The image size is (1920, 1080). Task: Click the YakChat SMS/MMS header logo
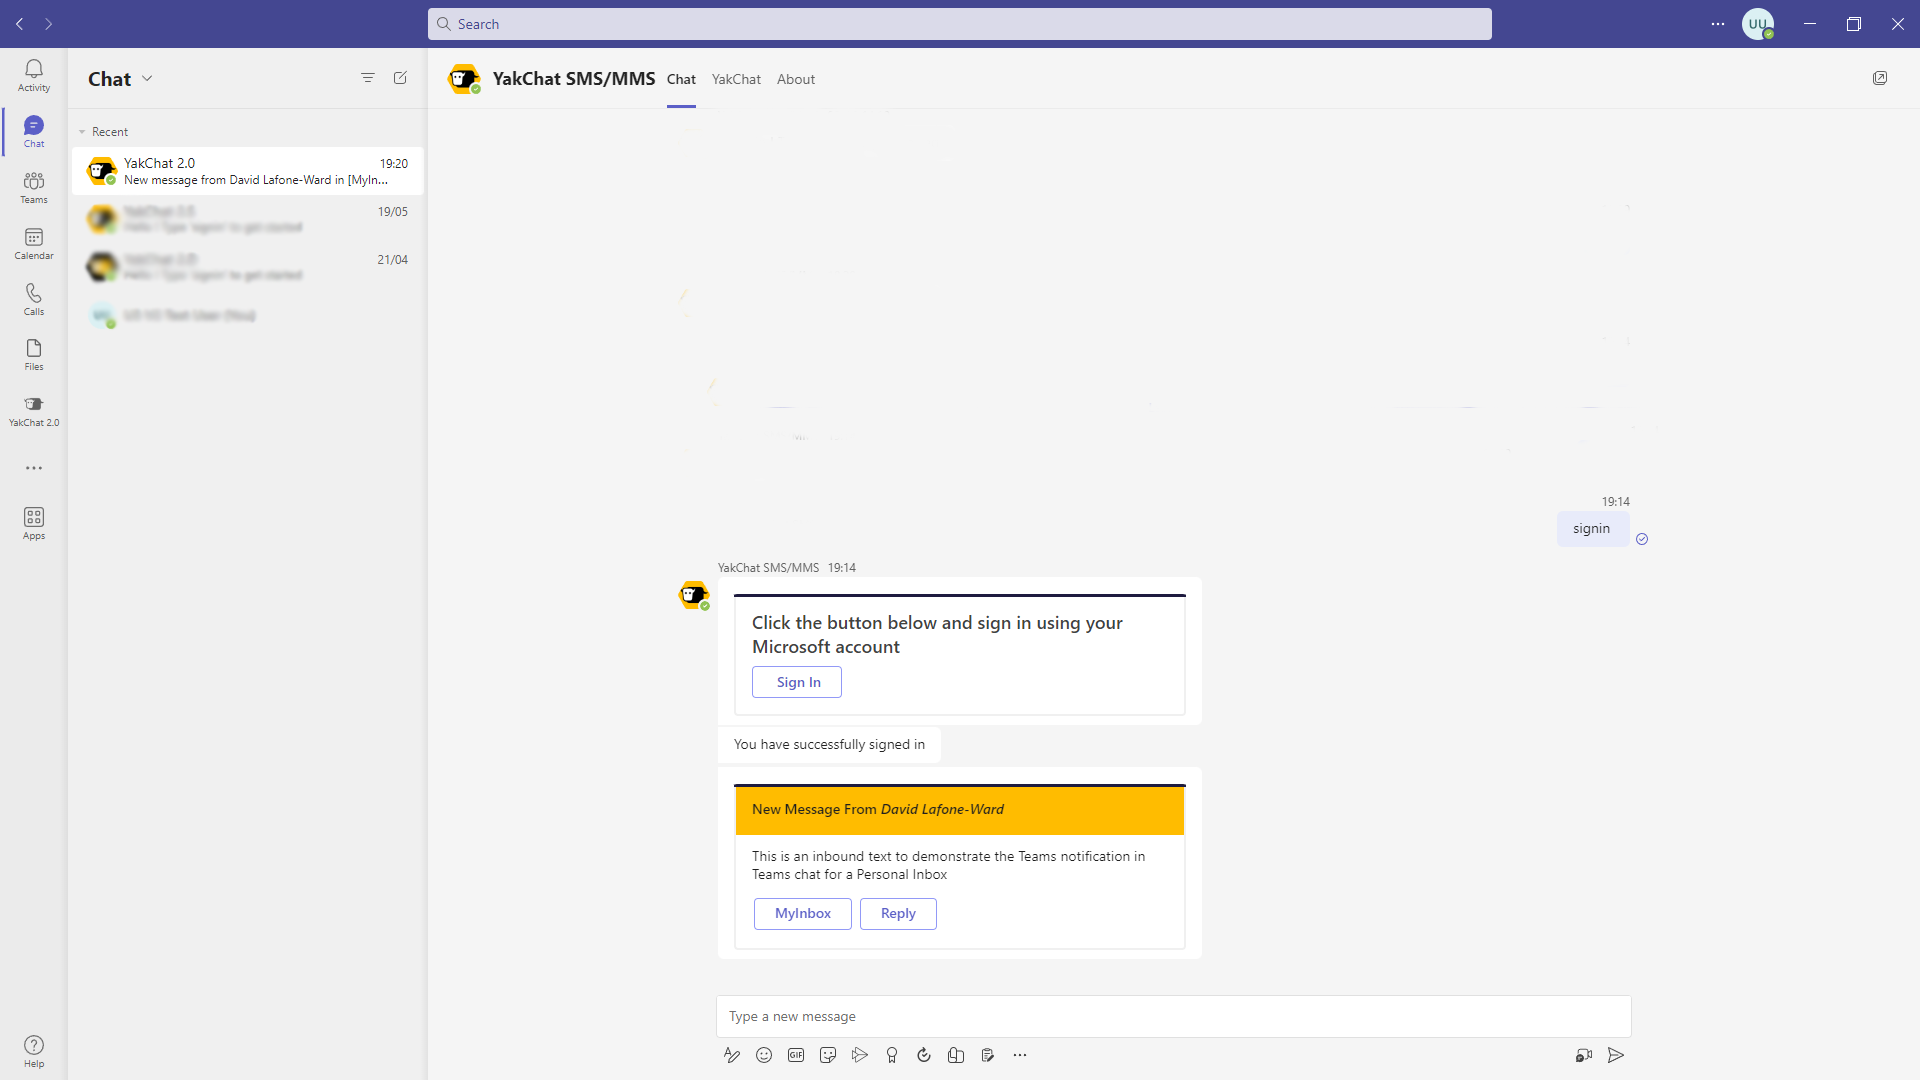coord(463,79)
